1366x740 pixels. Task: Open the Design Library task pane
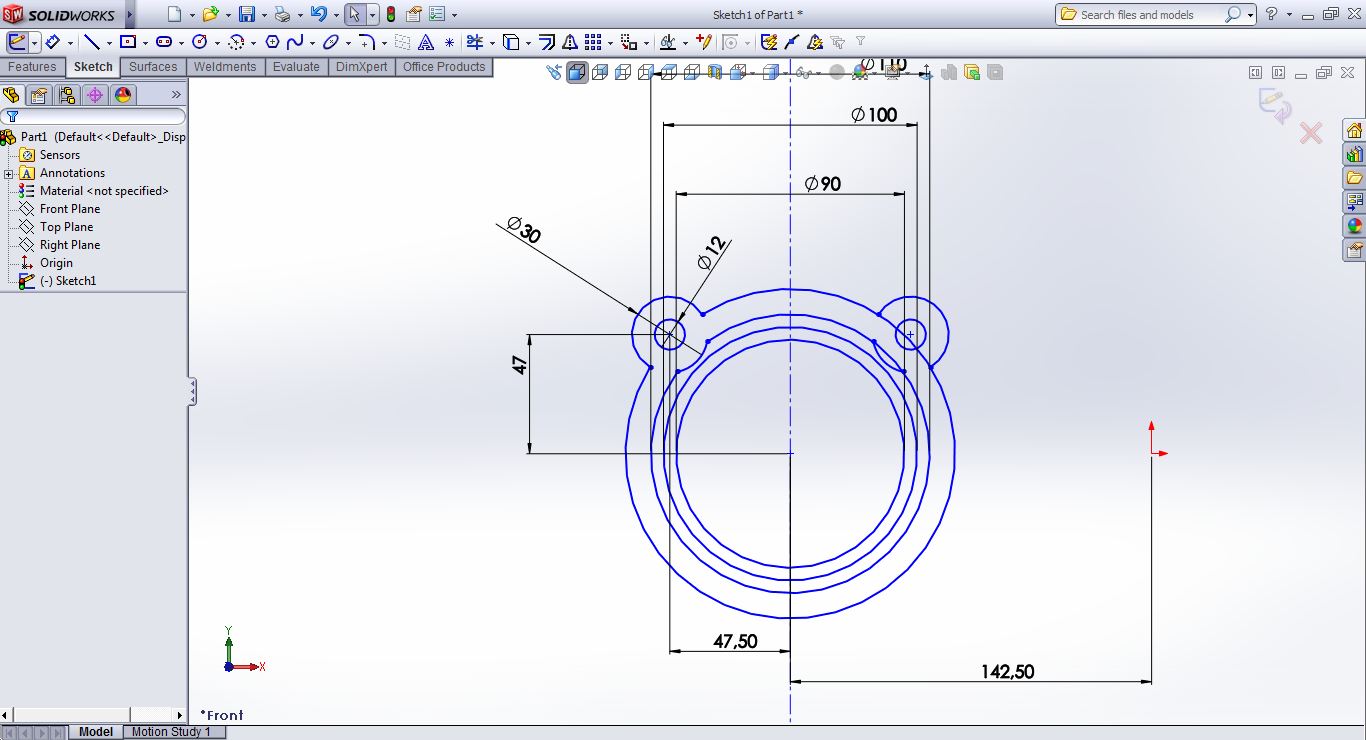1354,153
